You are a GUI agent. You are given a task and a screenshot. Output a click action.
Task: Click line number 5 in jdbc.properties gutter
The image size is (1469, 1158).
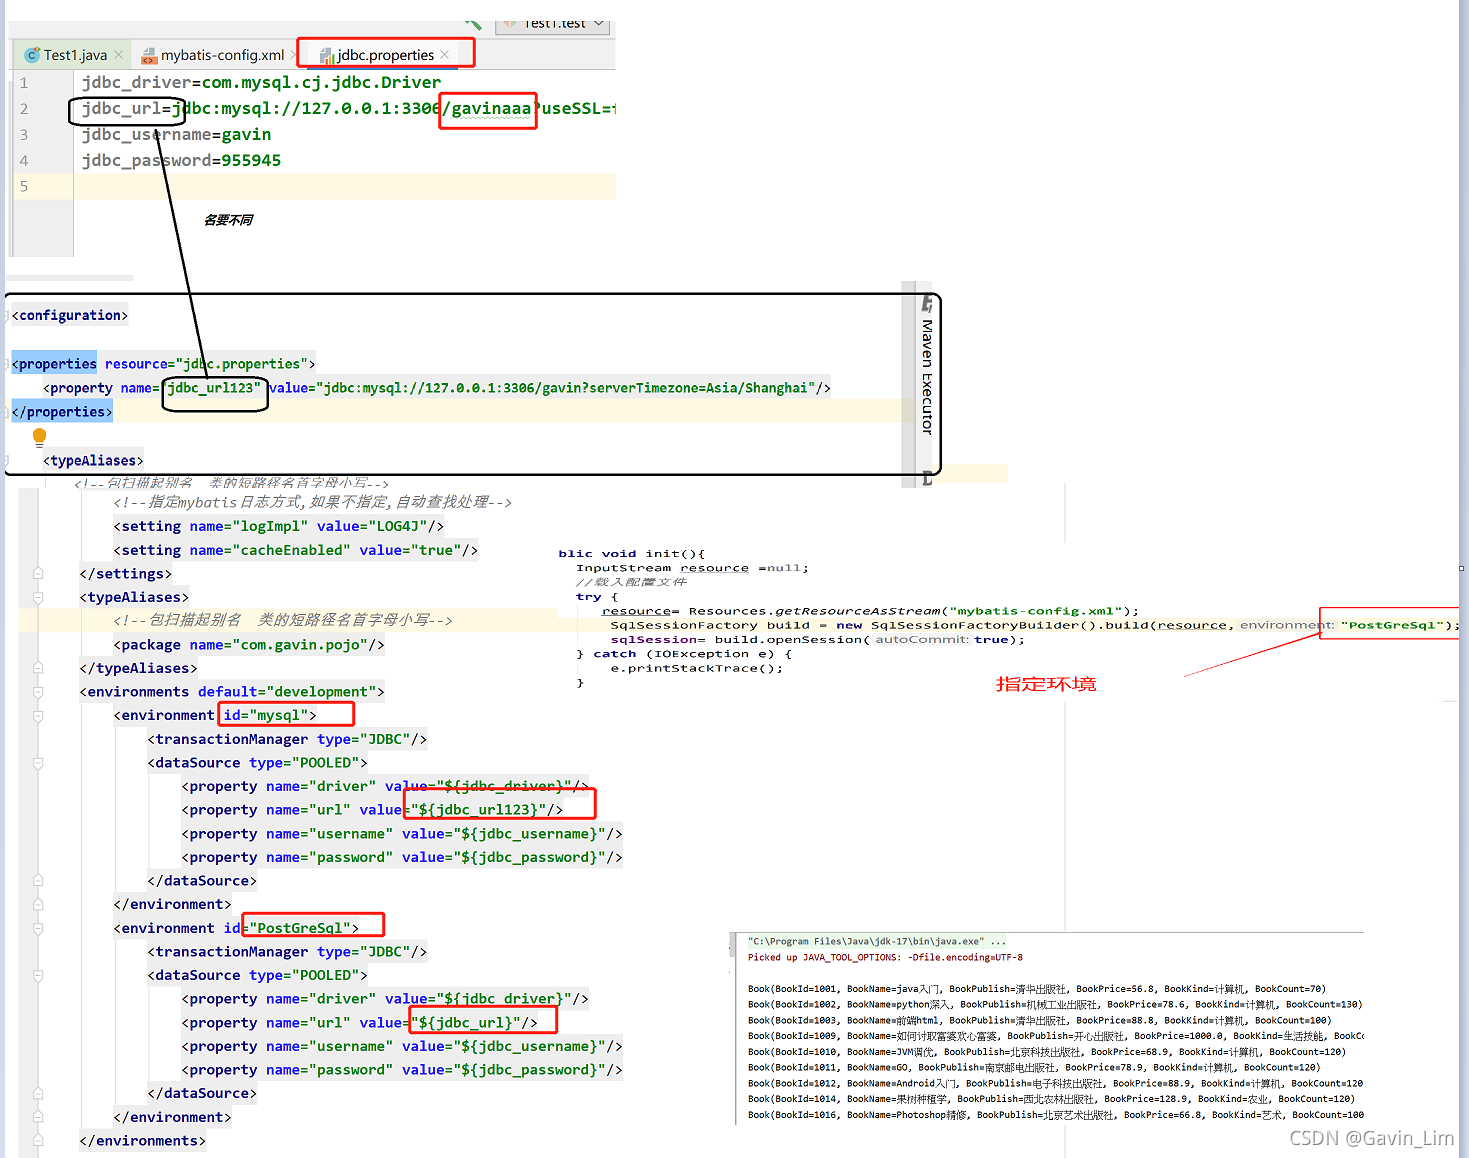pos(24,187)
